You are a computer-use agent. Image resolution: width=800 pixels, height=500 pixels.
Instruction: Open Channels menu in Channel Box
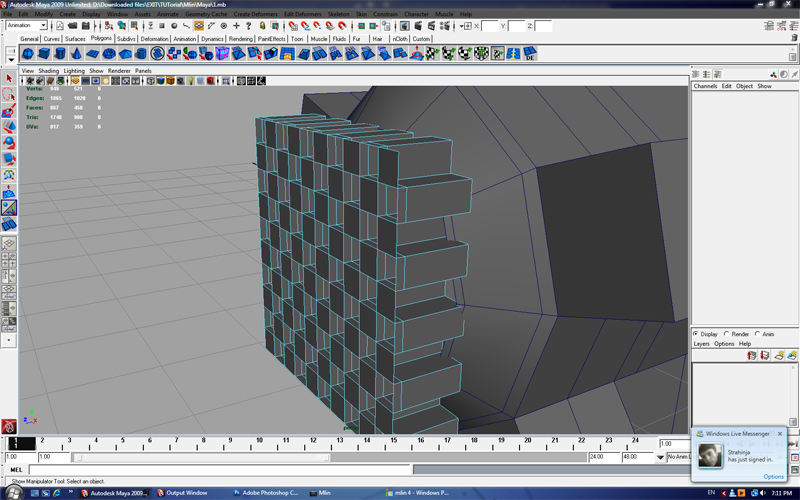[705, 86]
